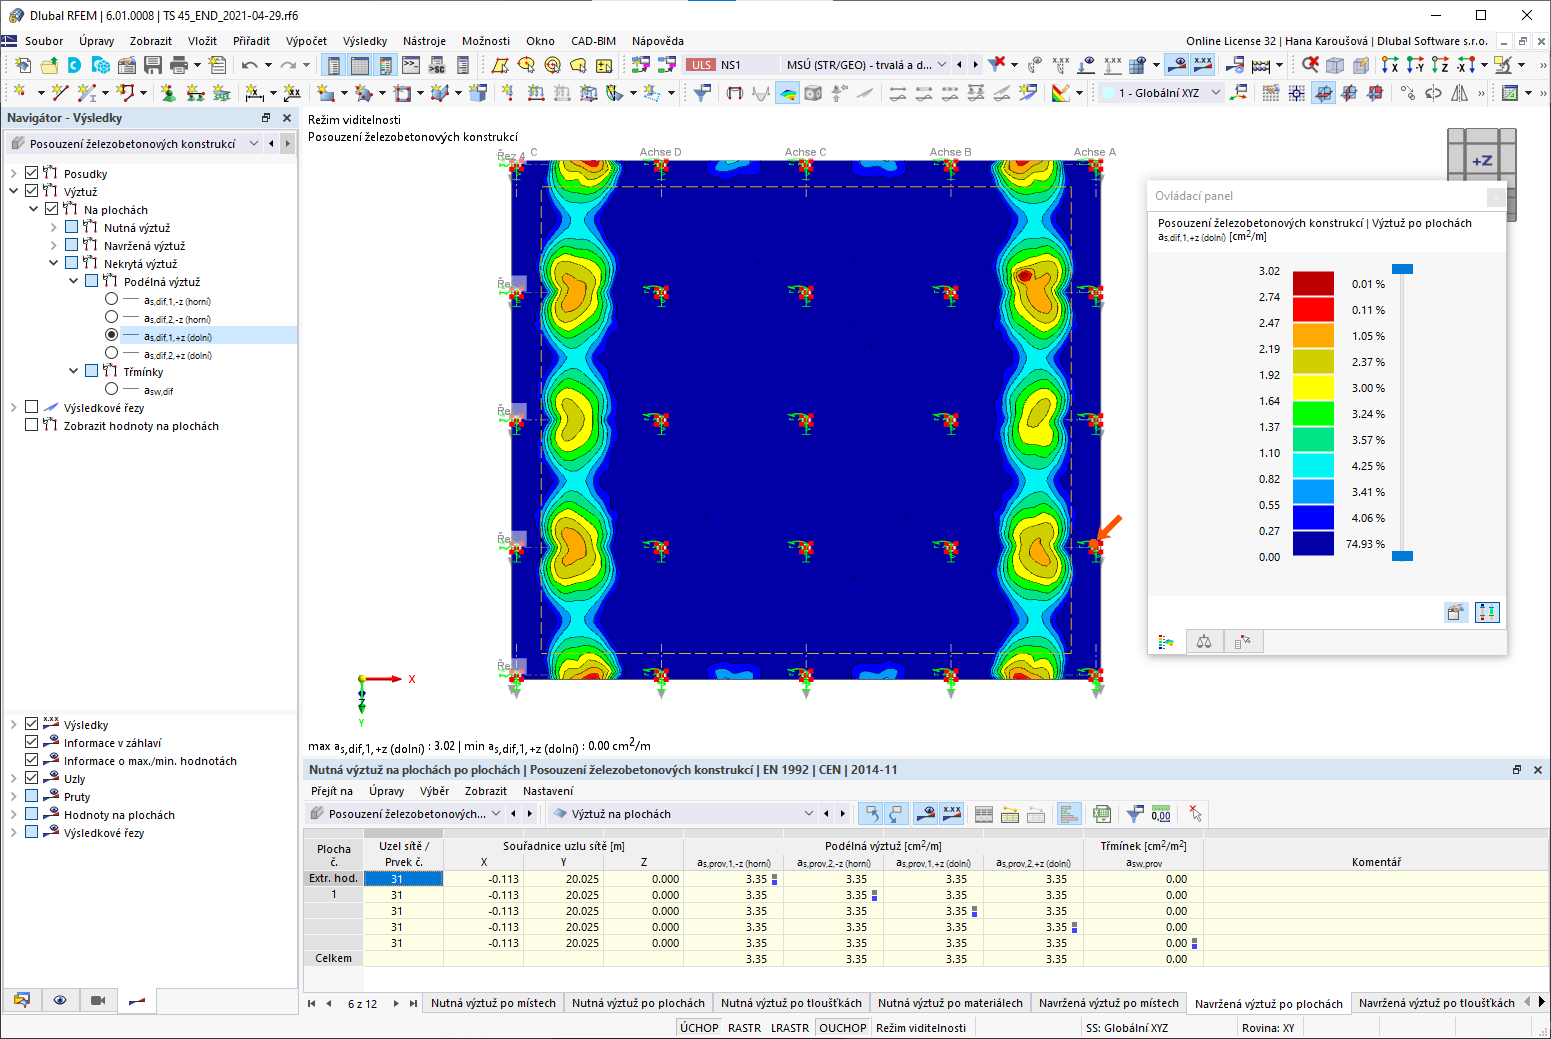This screenshot has height=1039, width=1551.
Task: Open the MSÚ (STR/GEO) design situation dropdown
Action: pyautogui.click(x=866, y=65)
